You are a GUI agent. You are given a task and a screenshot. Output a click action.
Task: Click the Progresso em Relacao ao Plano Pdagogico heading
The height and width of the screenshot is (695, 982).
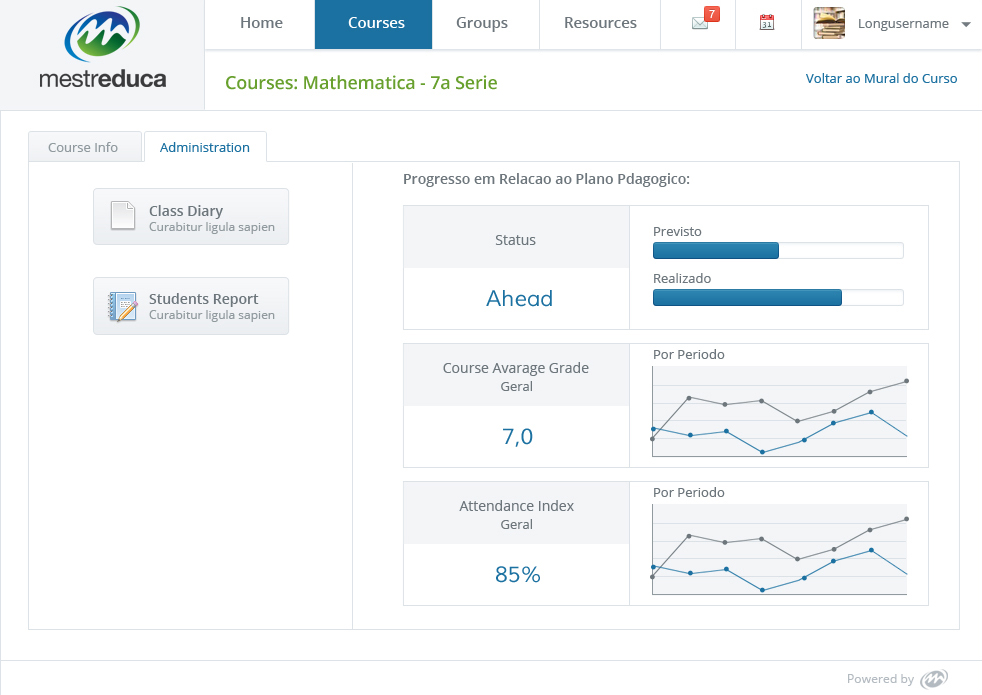(546, 179)
